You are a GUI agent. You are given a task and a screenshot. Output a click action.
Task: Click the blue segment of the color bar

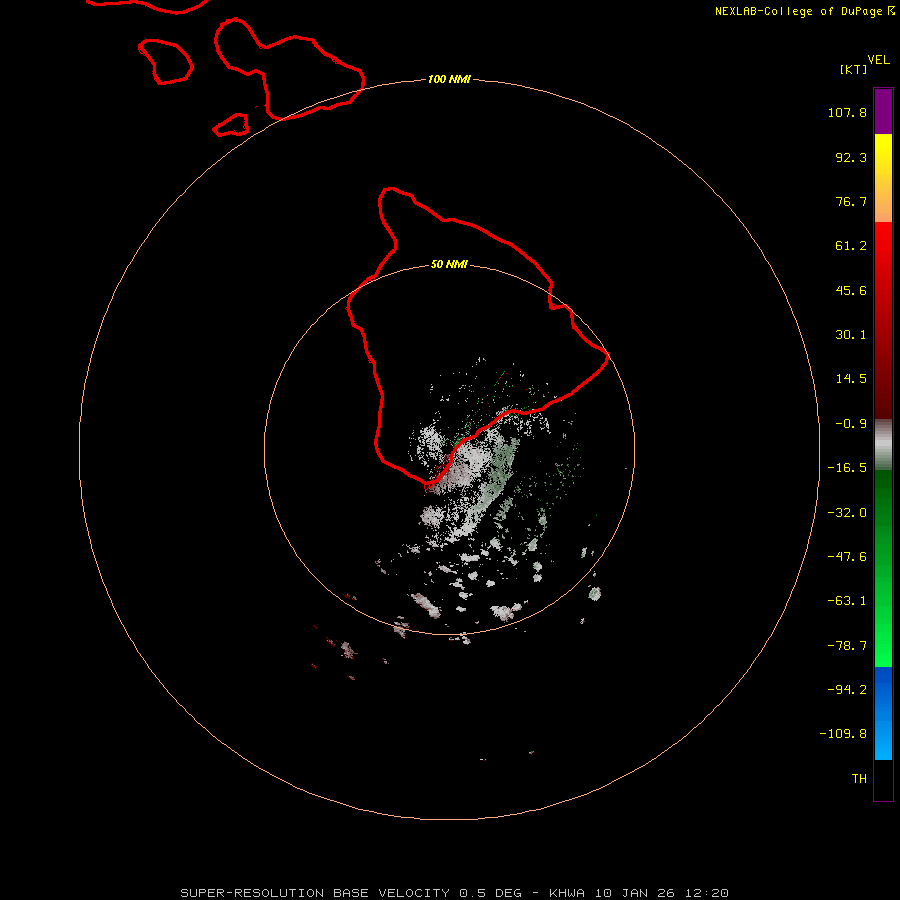click(883, 713)
